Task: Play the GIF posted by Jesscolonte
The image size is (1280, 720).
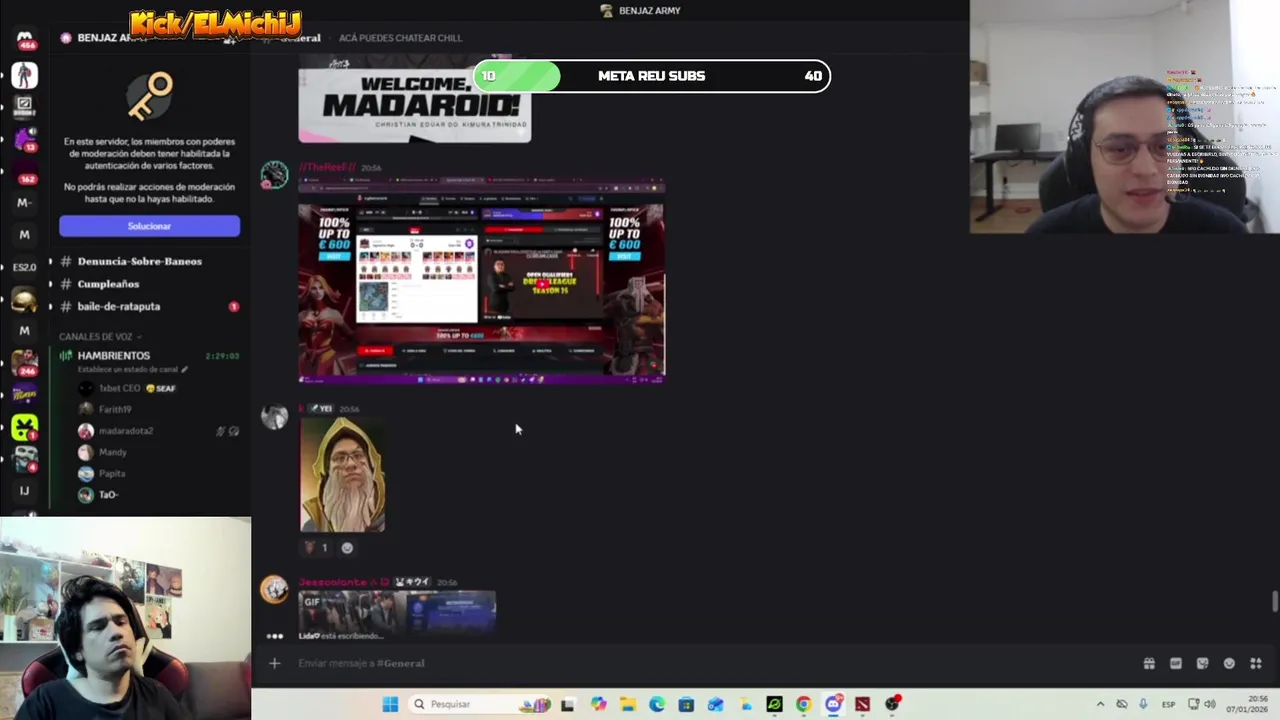Action: click(x=397, y=611)
